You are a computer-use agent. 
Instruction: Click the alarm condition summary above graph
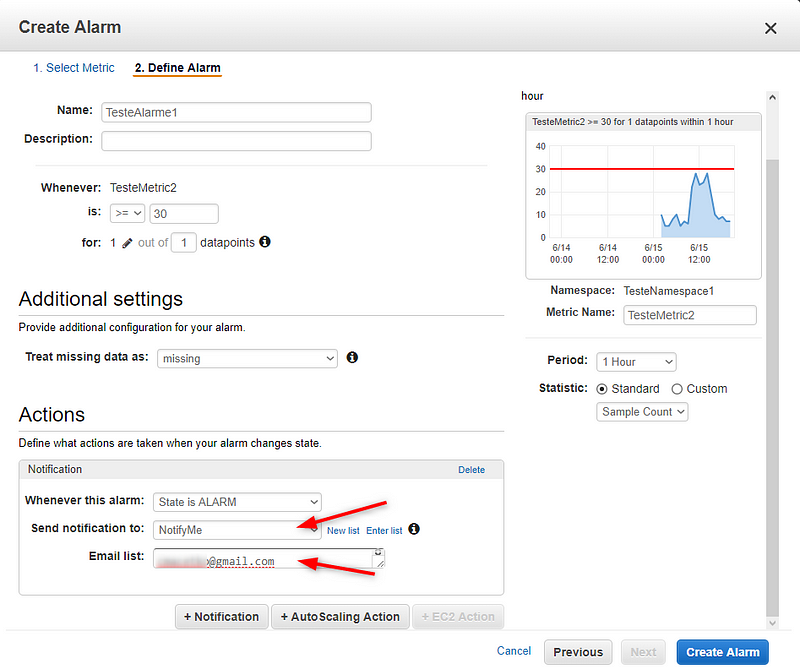pos(633,122)
